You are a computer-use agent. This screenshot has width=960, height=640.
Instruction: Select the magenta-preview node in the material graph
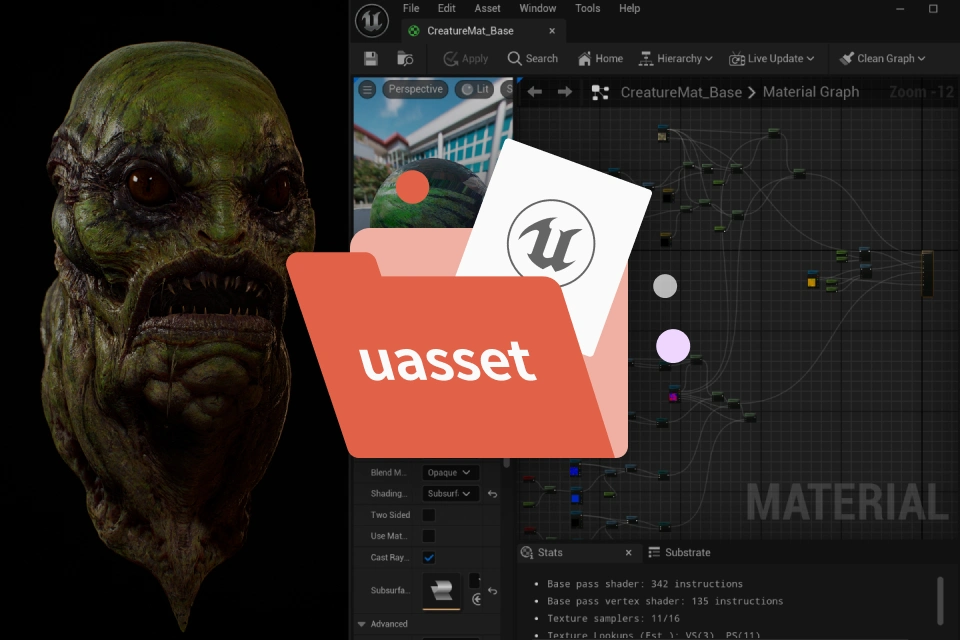pyautogui.click(x=673, y=395)
